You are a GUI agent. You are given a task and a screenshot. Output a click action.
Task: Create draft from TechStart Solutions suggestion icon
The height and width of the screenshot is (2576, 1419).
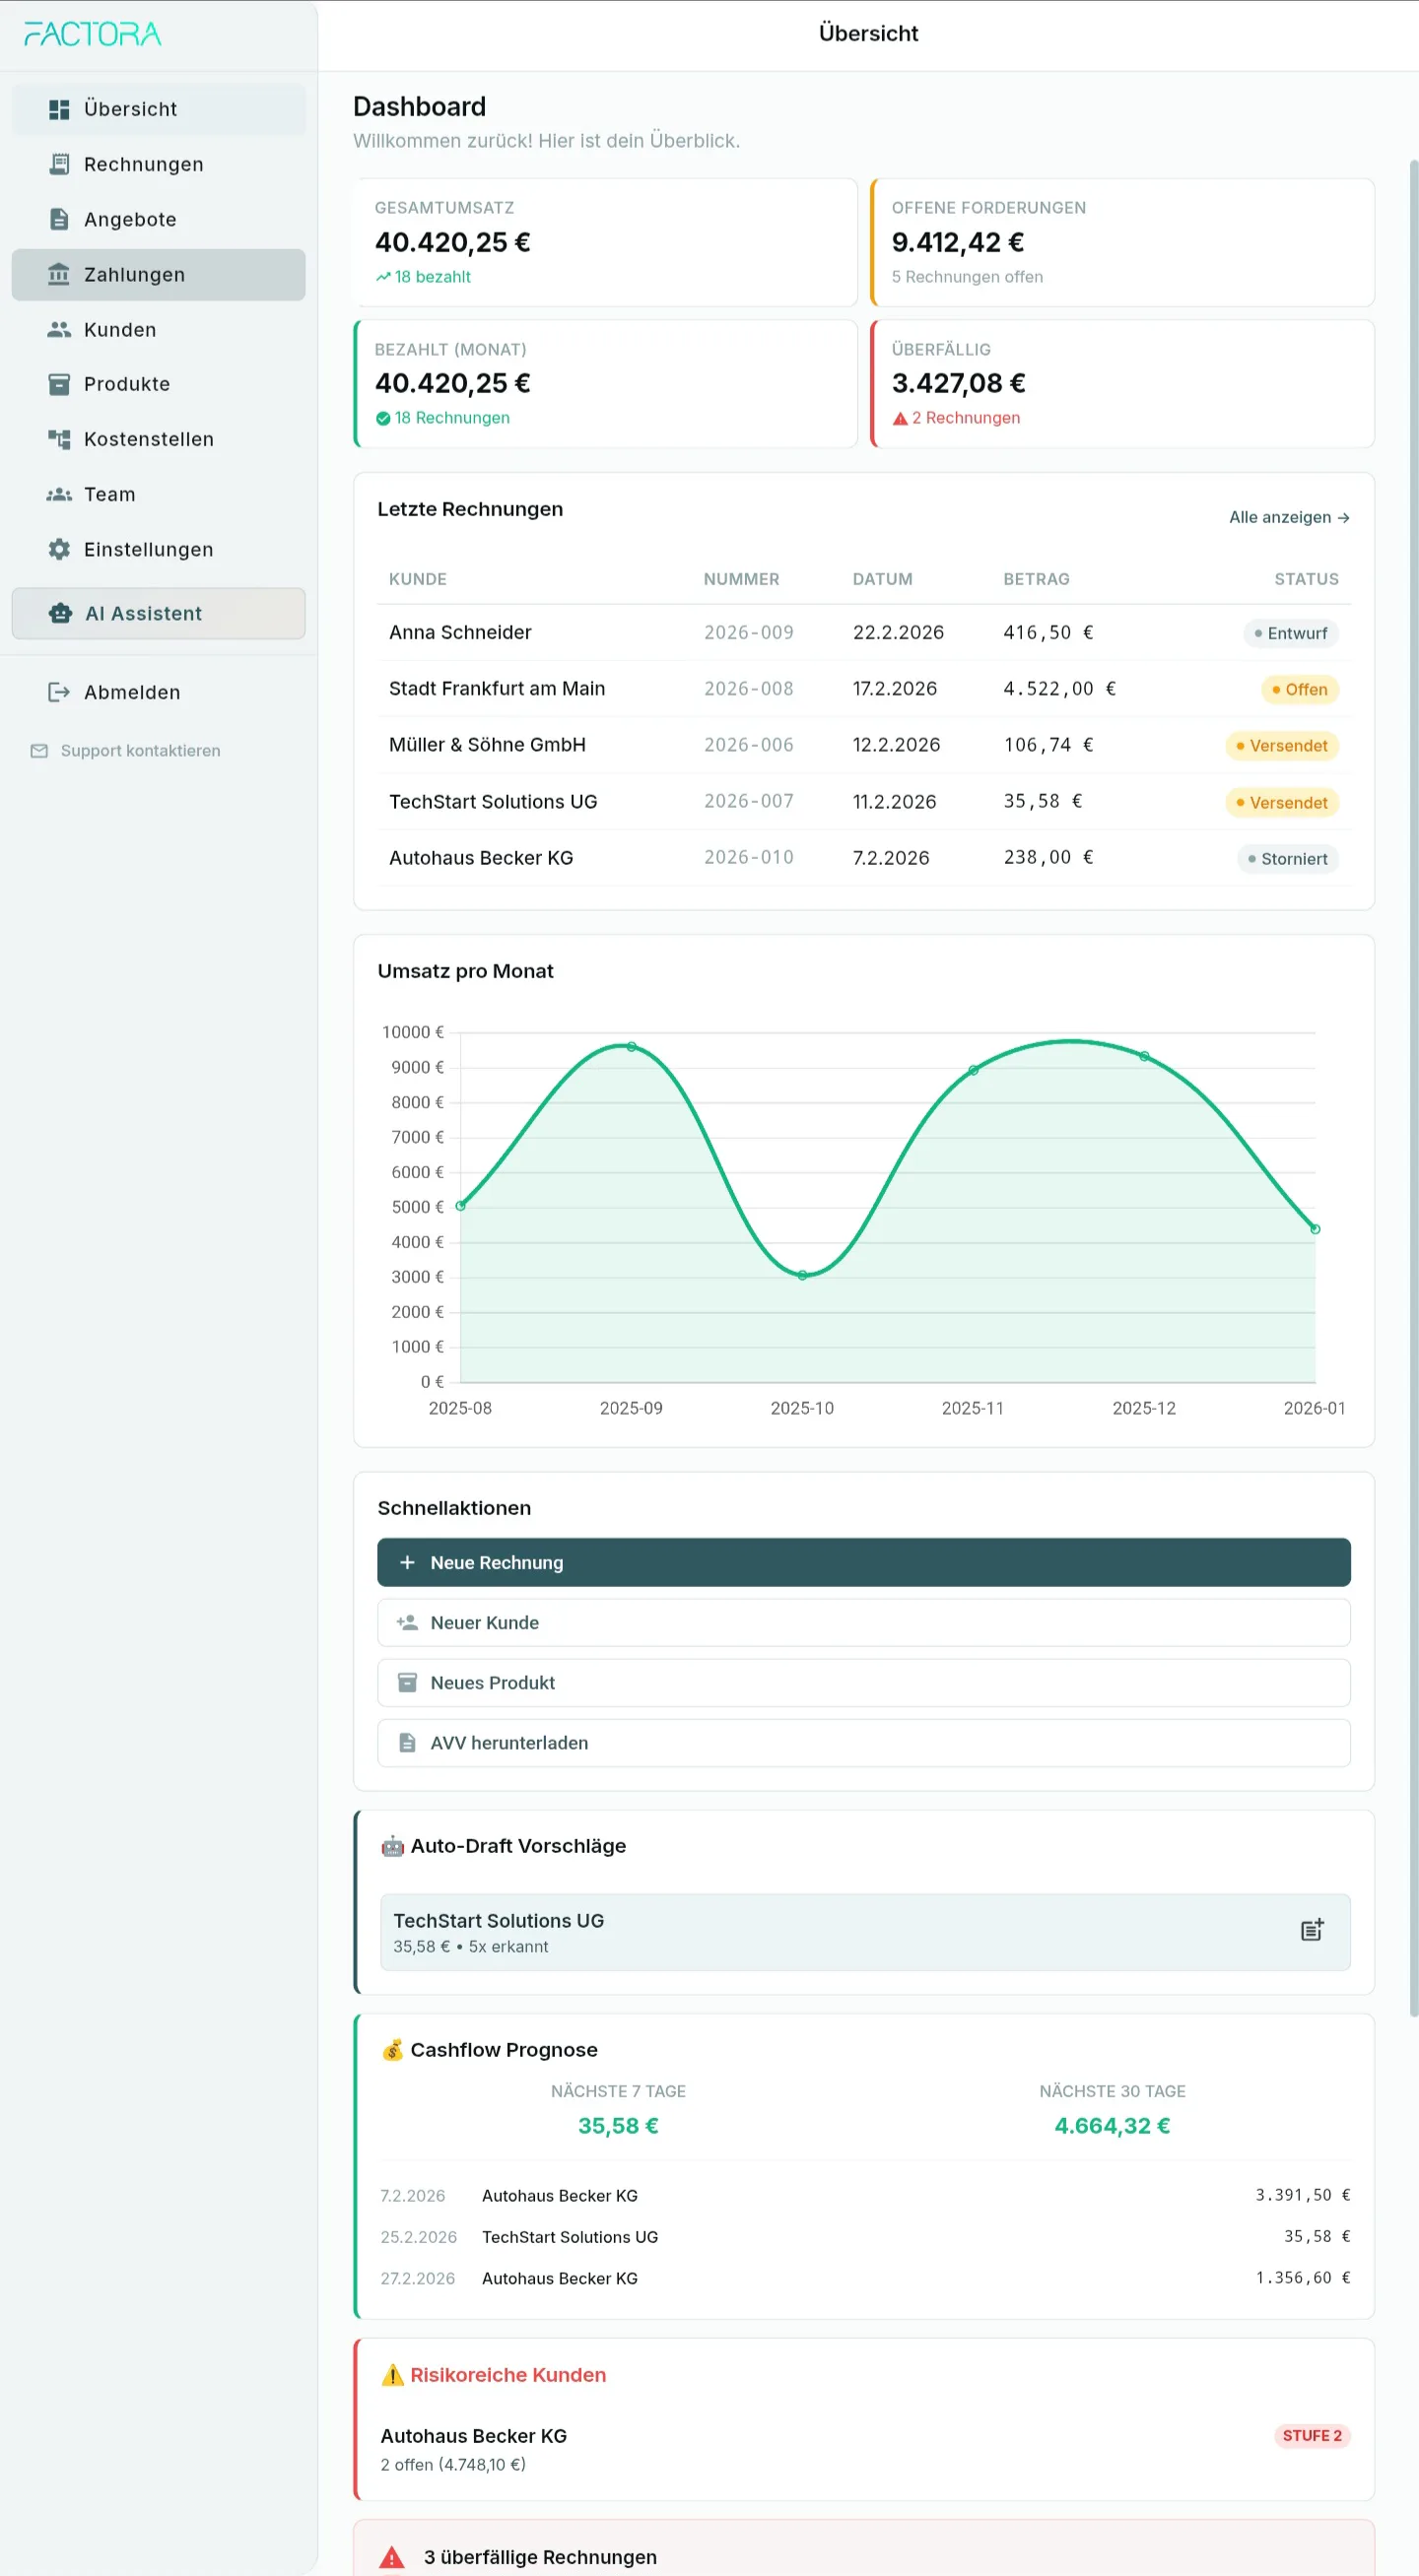tap(1312, 1930)
